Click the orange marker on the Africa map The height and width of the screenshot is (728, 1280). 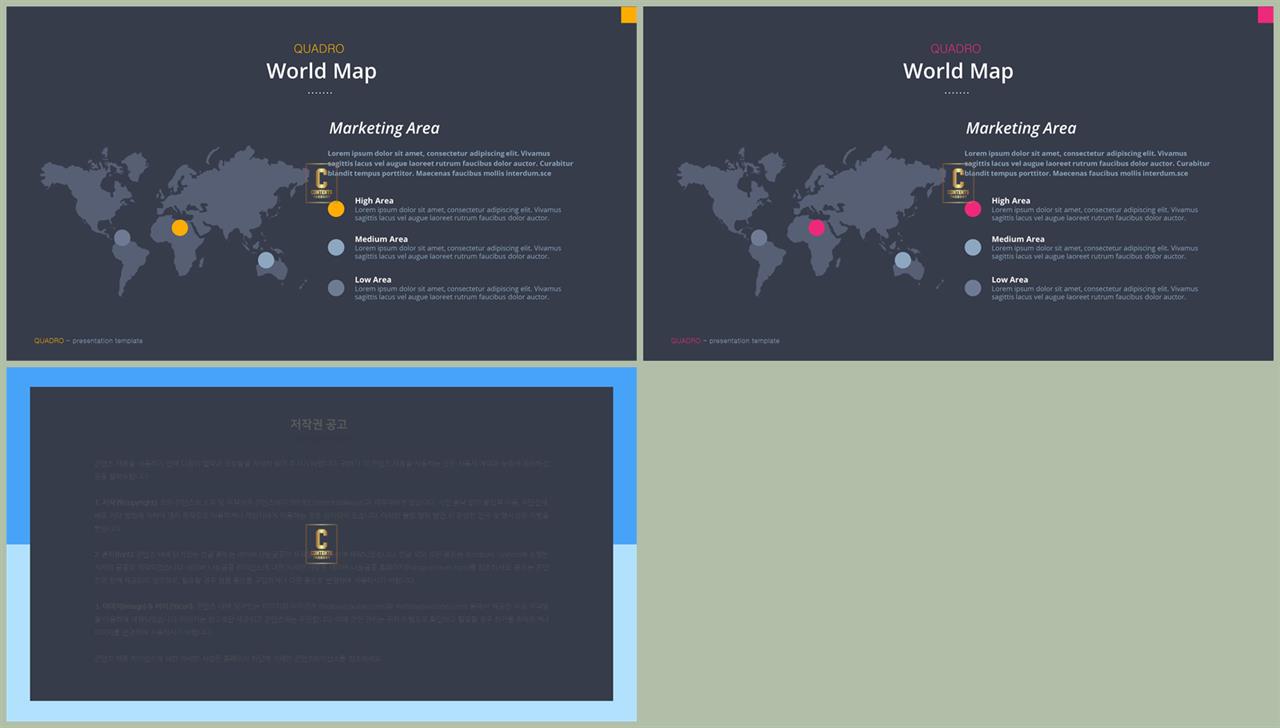point(180,228)
